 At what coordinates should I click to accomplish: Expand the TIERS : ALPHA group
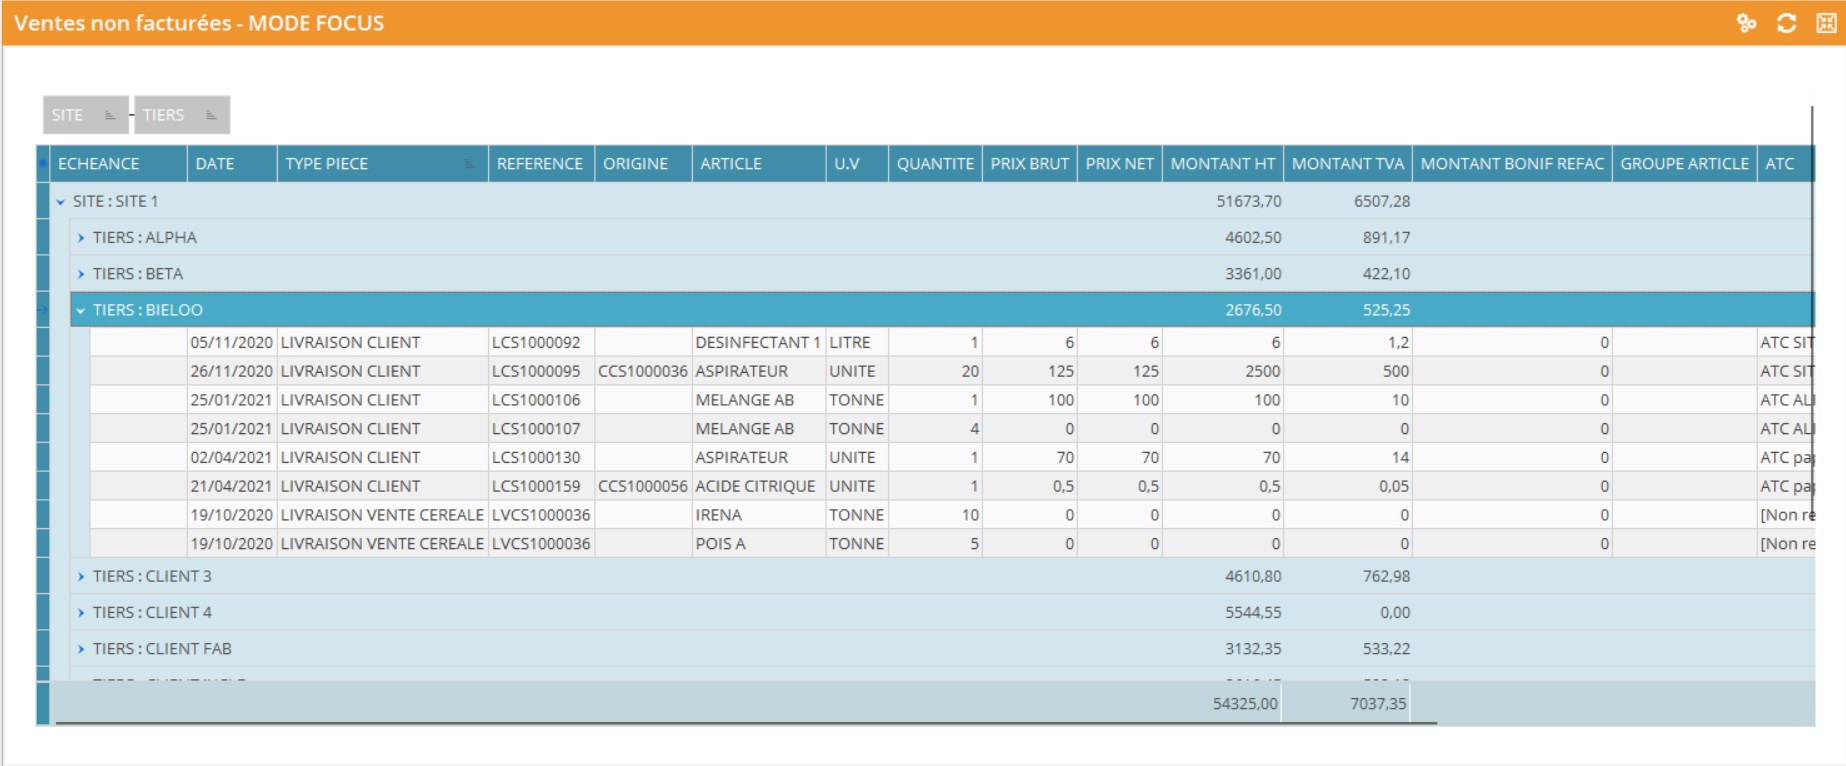[x=81, y=238]
